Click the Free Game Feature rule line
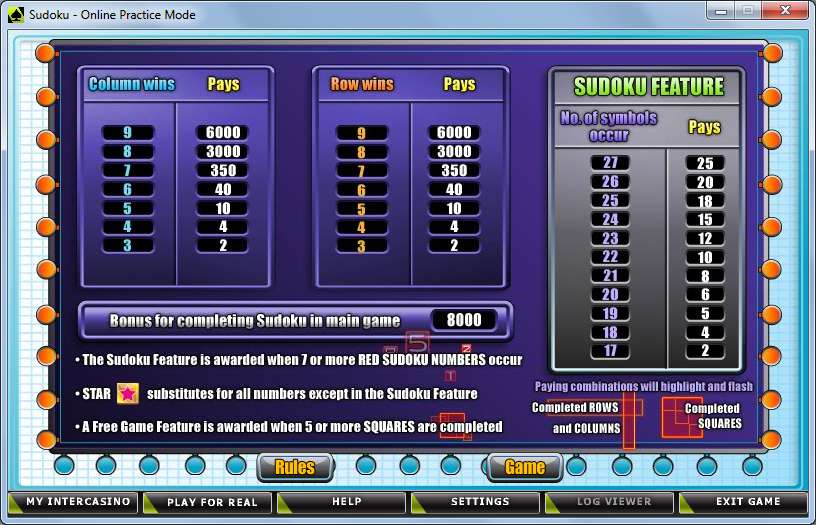The image size is (816, 525). [x=289, y=427]
